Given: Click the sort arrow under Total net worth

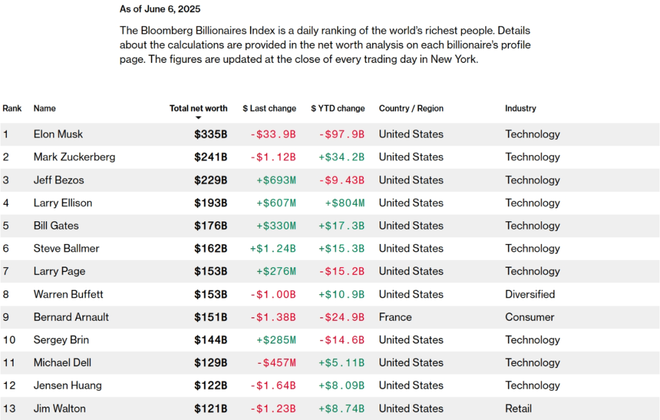Looking at the screenshot, I should point(198,118).
